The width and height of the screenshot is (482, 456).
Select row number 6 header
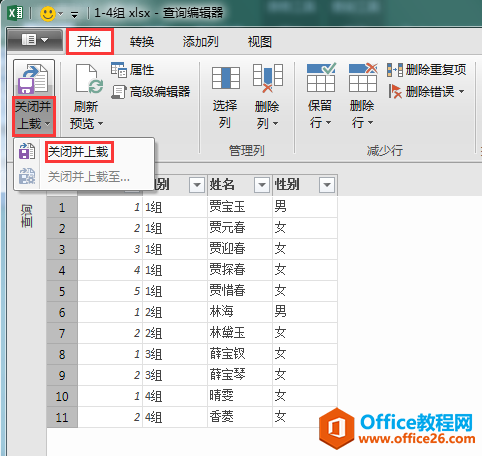(x=62, y=313)
